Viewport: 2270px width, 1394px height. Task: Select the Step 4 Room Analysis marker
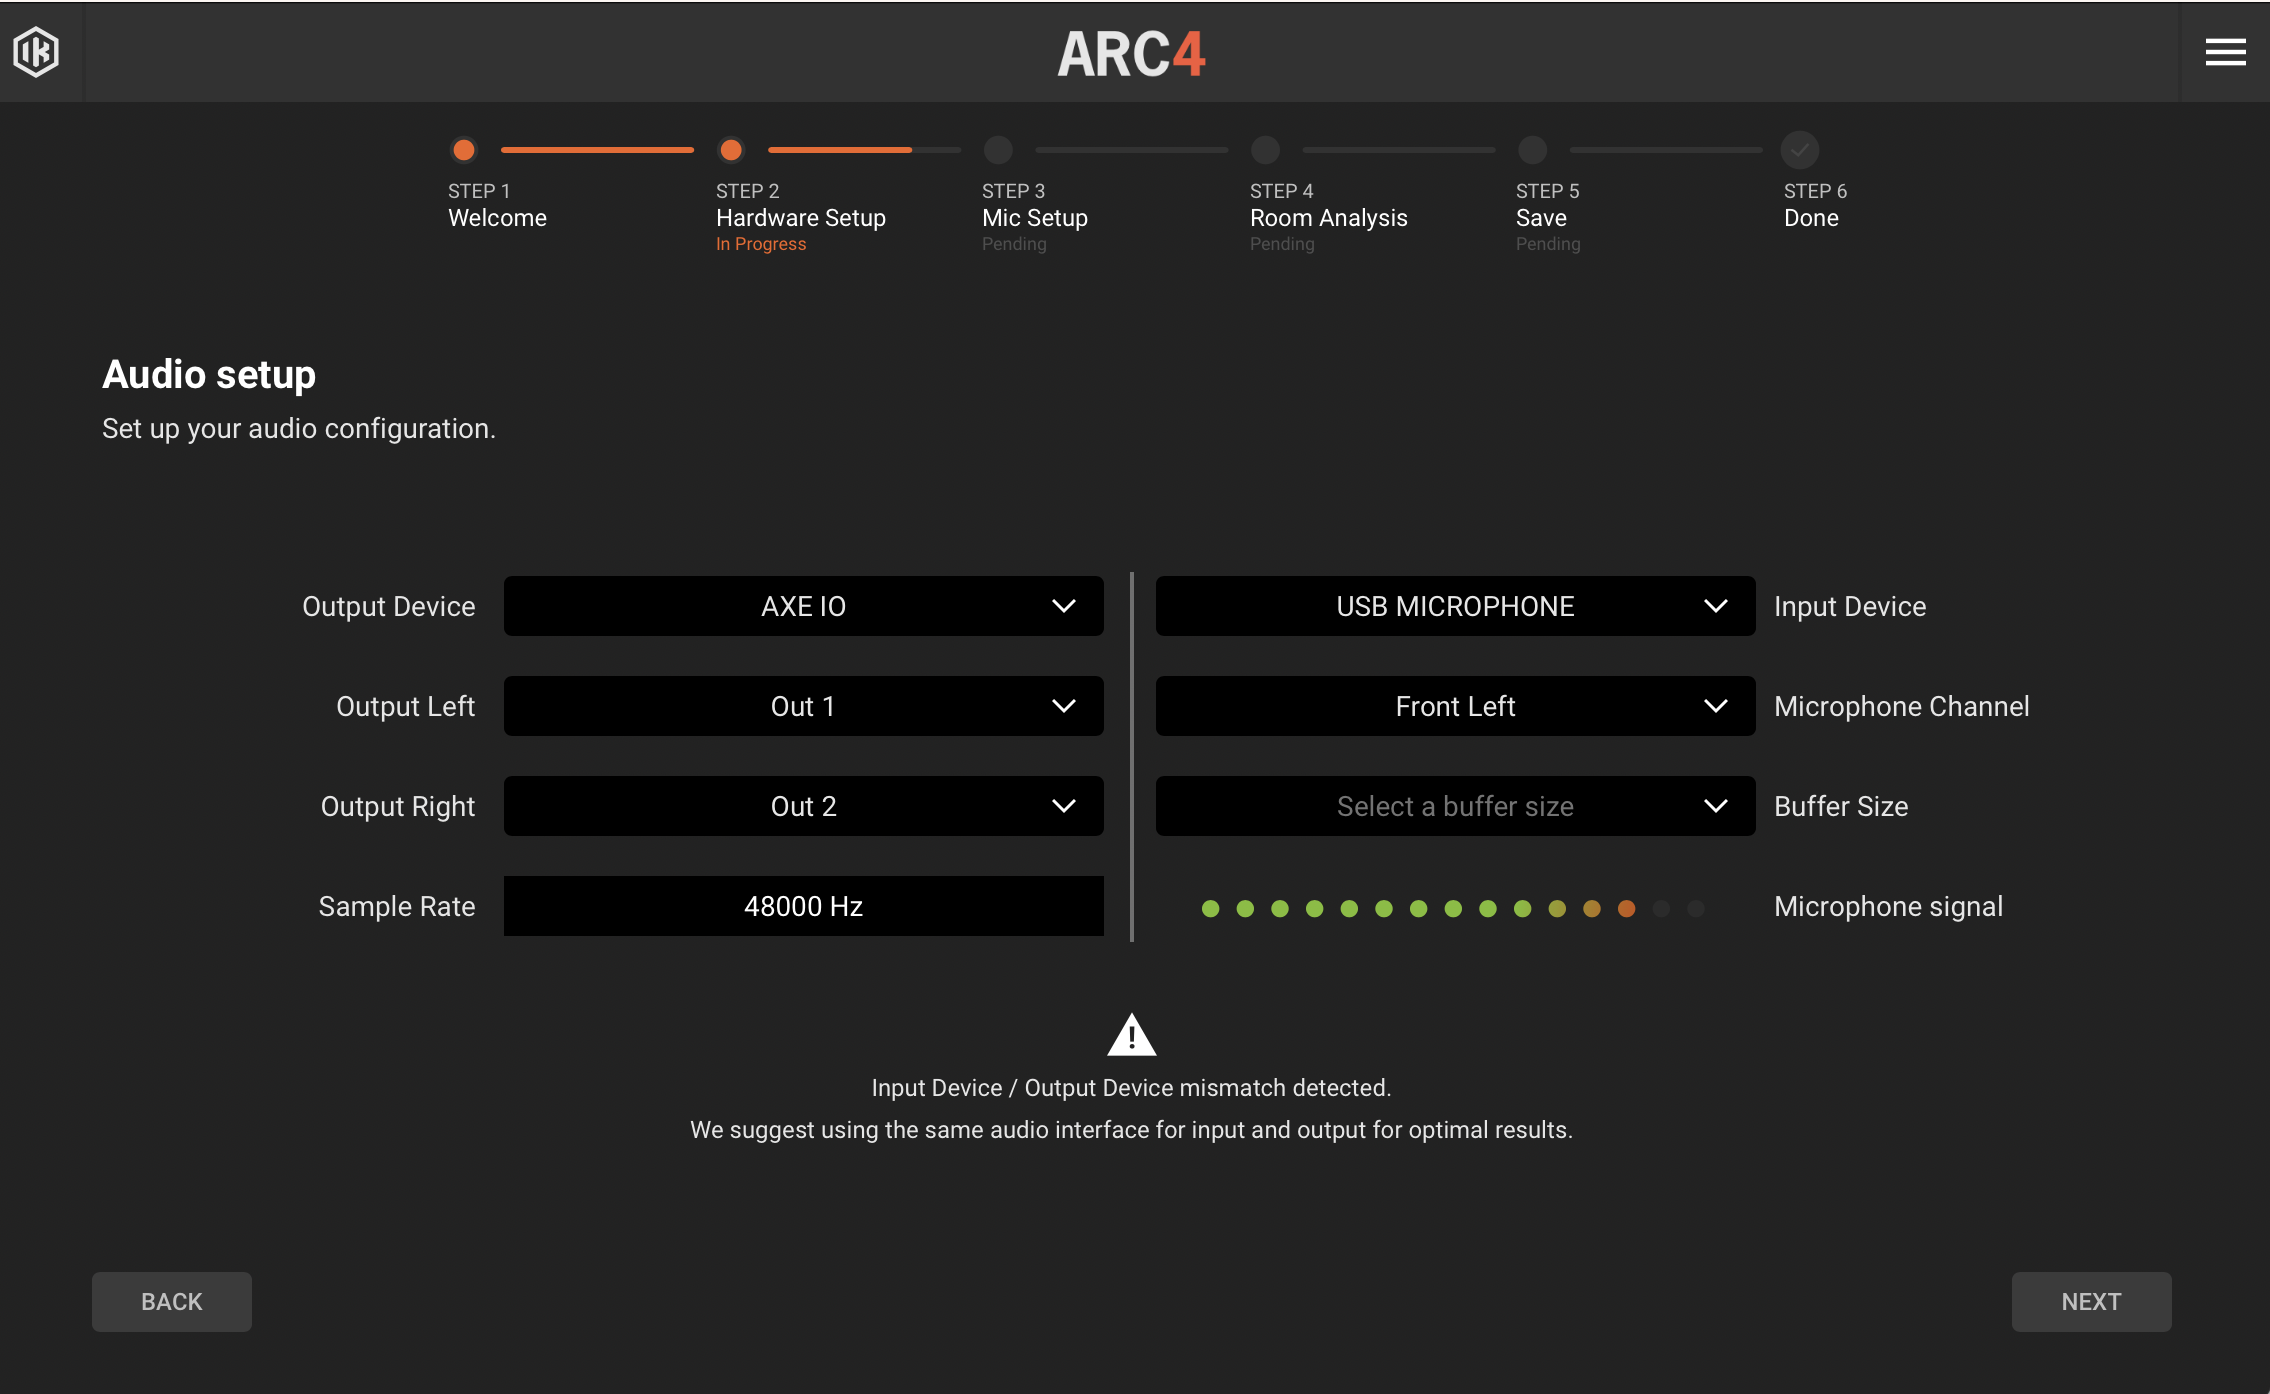coord(1265,150)
